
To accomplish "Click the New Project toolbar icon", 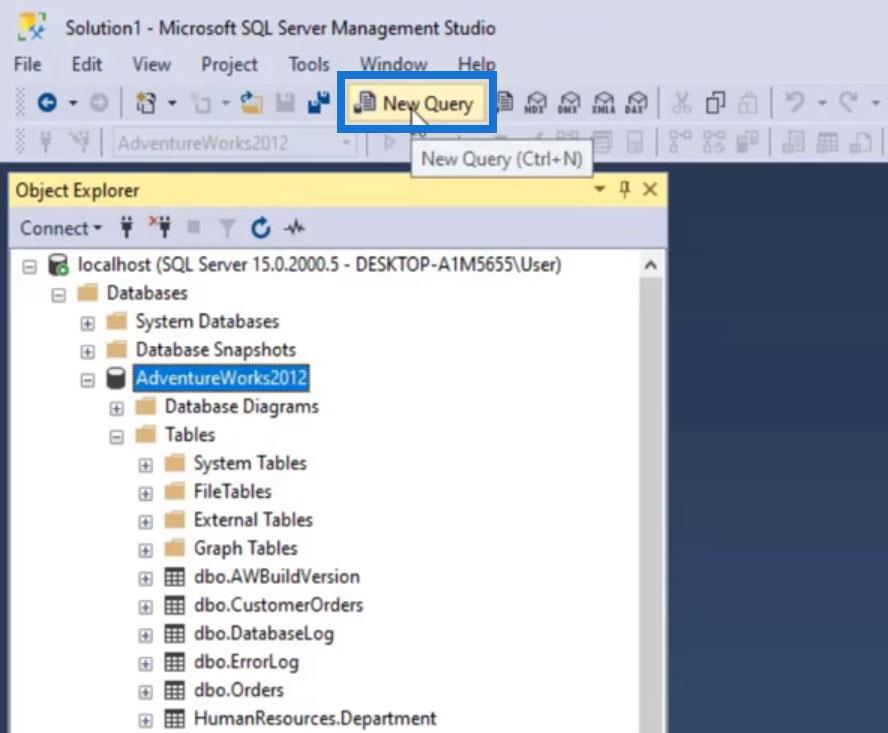I will click(146, 103).
